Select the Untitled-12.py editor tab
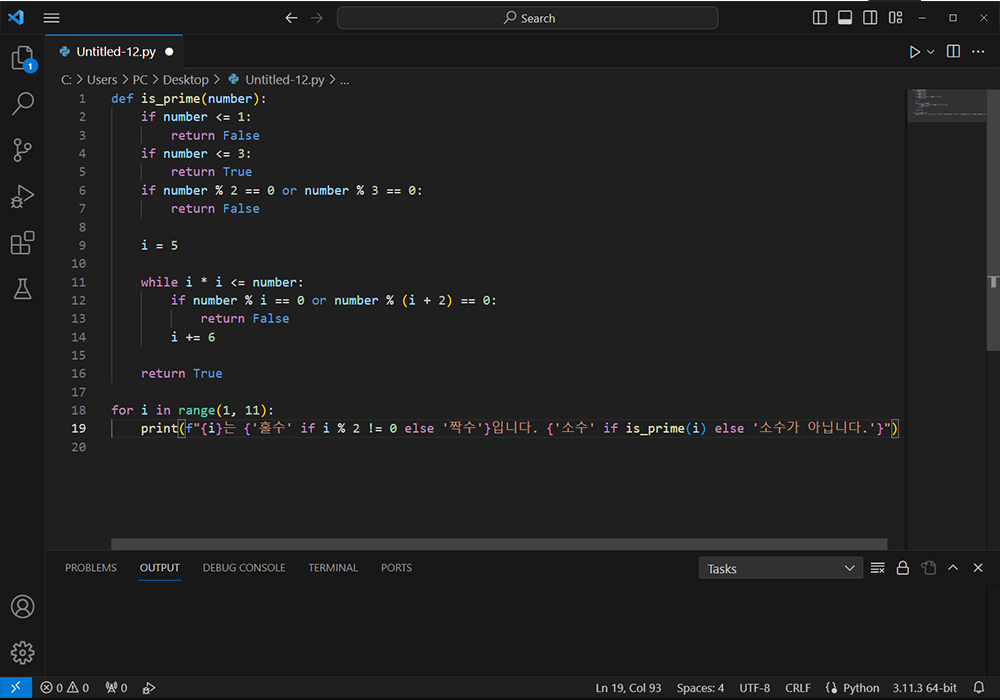The height and width of the screenshot is (700, 1000). tap(115, 52)
